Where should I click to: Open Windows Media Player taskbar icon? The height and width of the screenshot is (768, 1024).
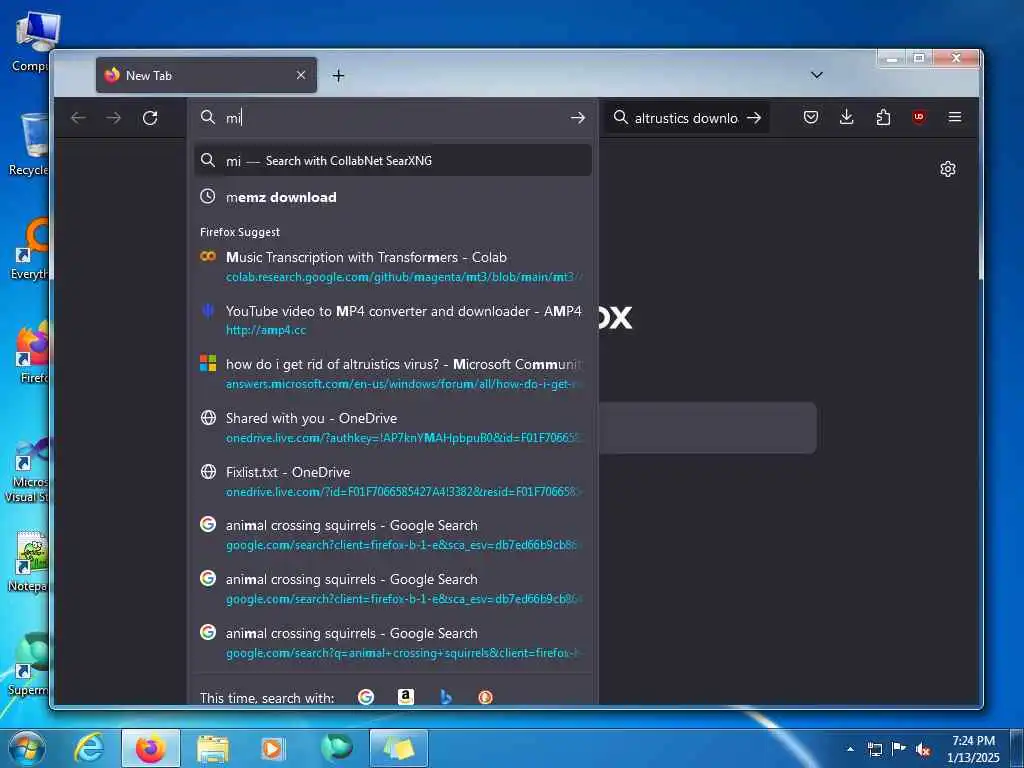(272, 748)
